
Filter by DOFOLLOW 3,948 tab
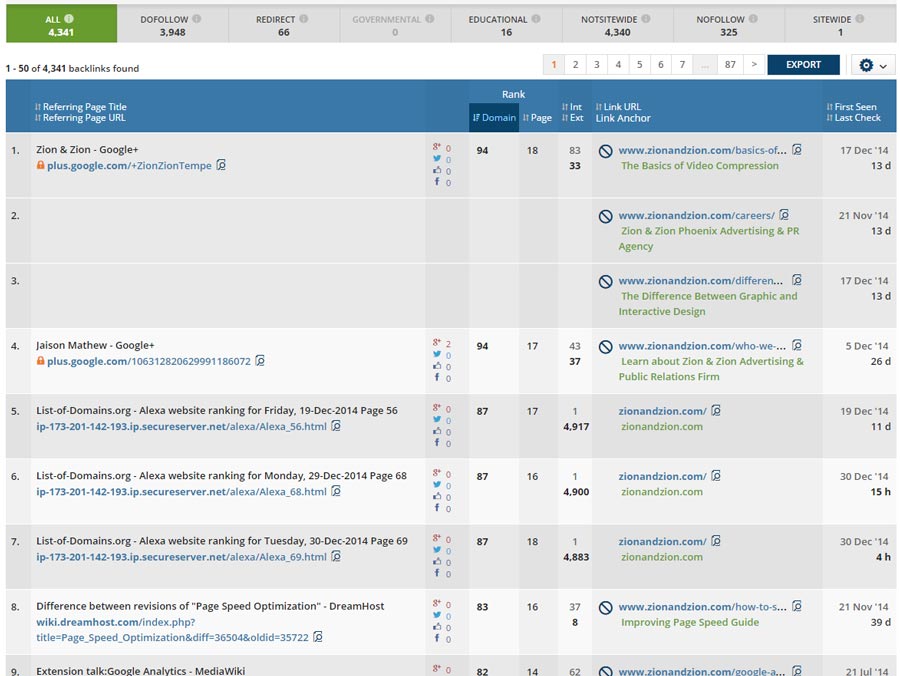(172, 24)
